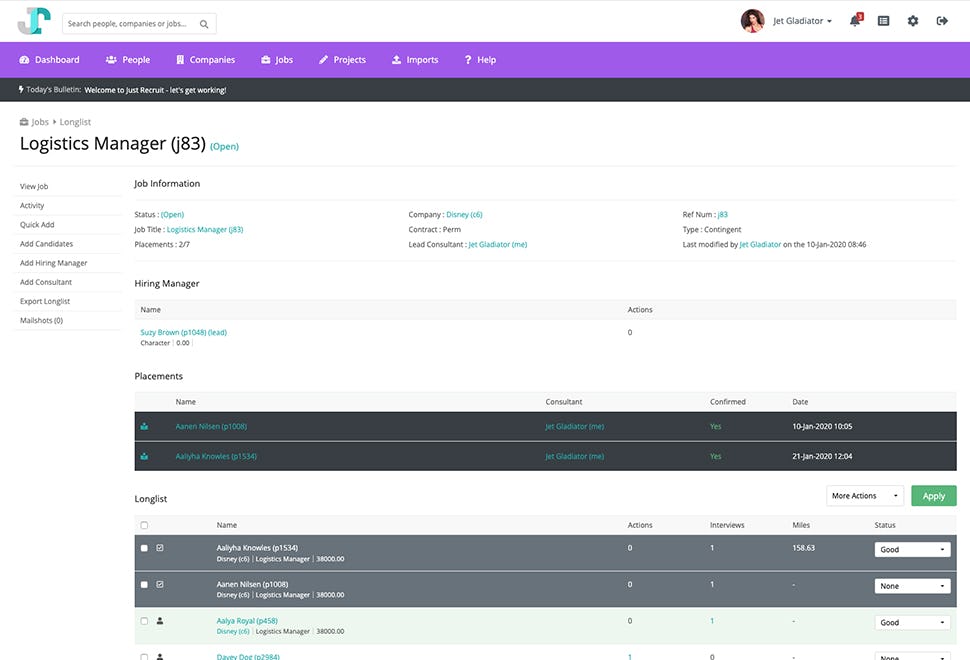This screenshot has height=660, width=970.
Task: Select the checkbox for Davey Dog
Action: [143, 657]
